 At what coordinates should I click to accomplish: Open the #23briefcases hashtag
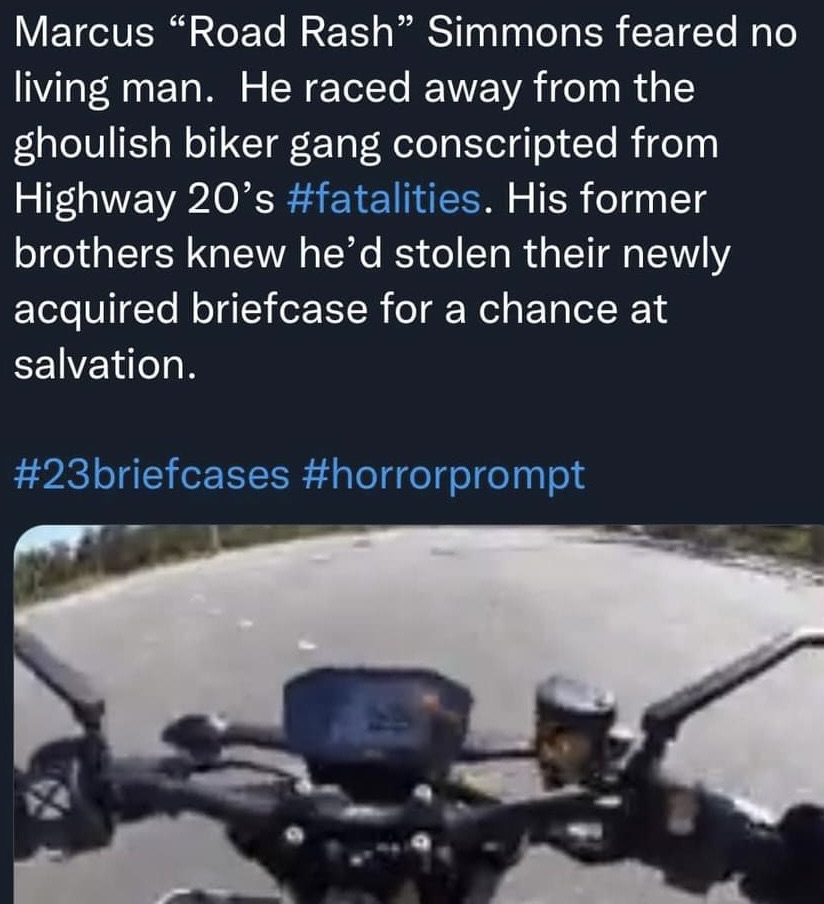(151, 475)
